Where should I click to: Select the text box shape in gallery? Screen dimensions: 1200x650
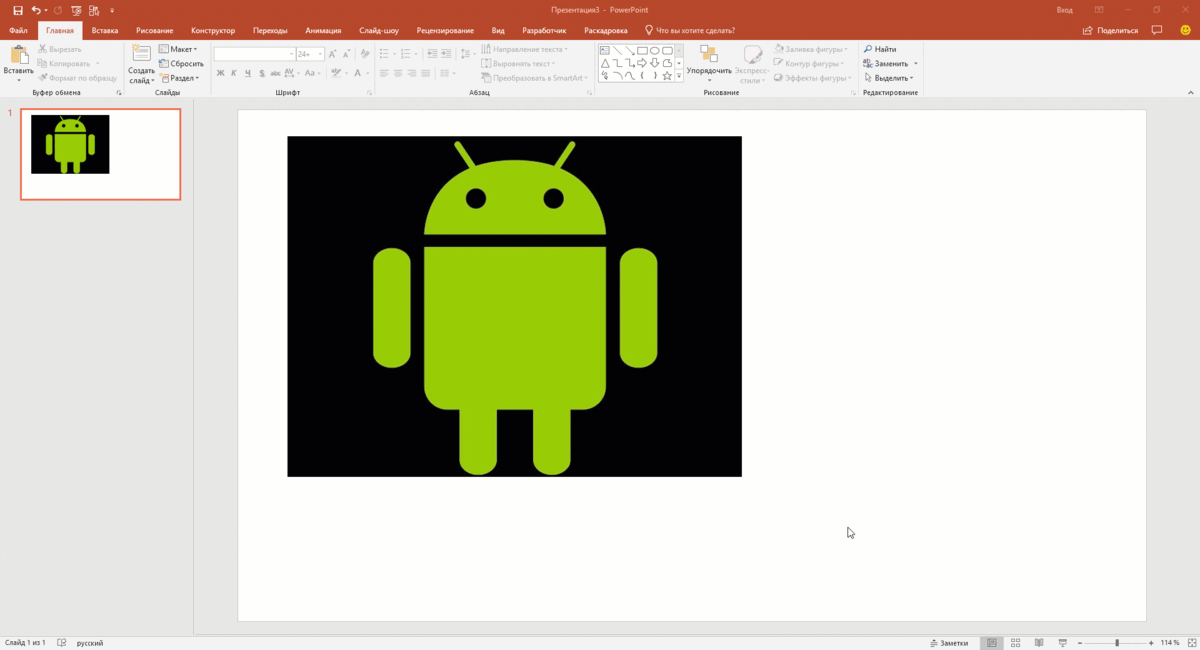point(605,50)
